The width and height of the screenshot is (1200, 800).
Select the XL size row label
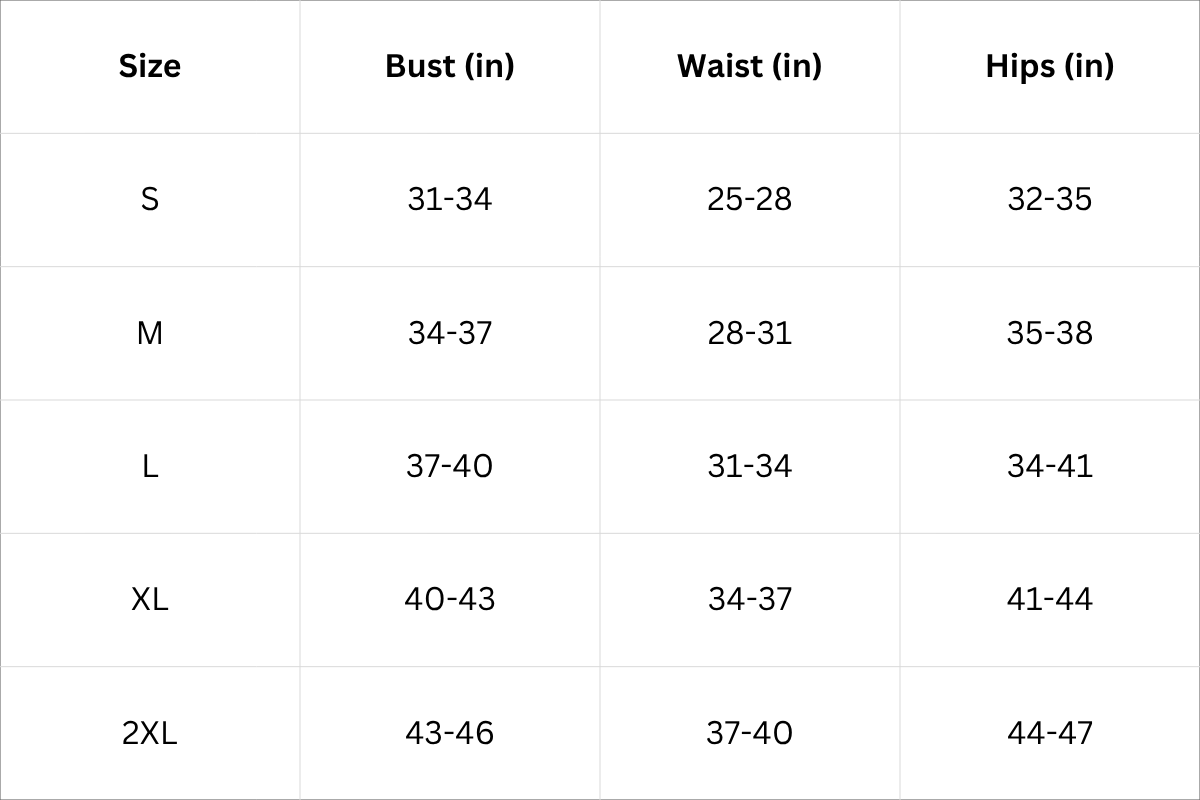tap(150, 599)
